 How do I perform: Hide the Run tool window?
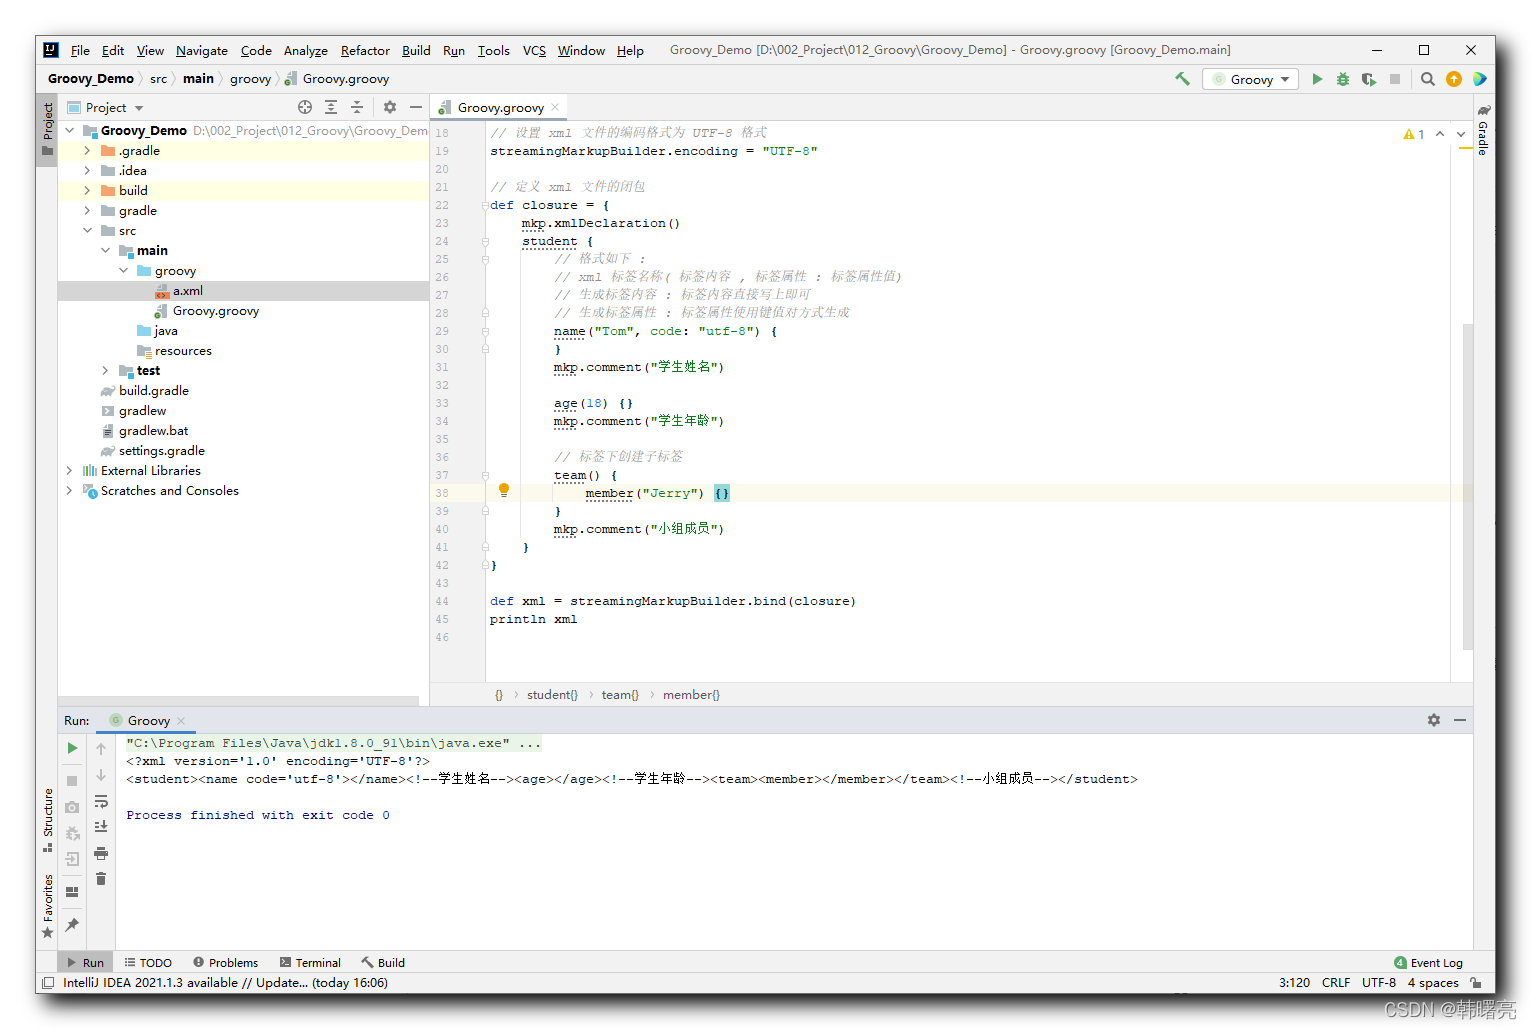(x=1460, y=720)
